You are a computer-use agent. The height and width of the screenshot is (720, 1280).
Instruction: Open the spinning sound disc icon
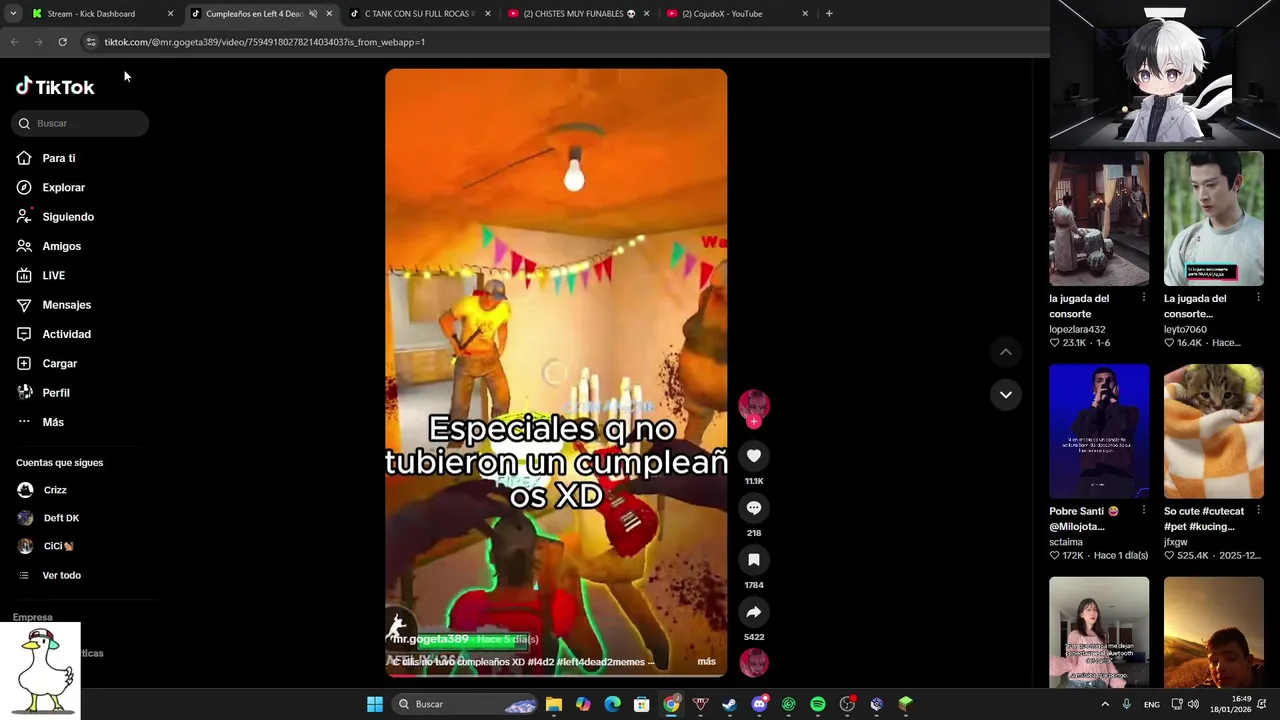pos(754,662)
